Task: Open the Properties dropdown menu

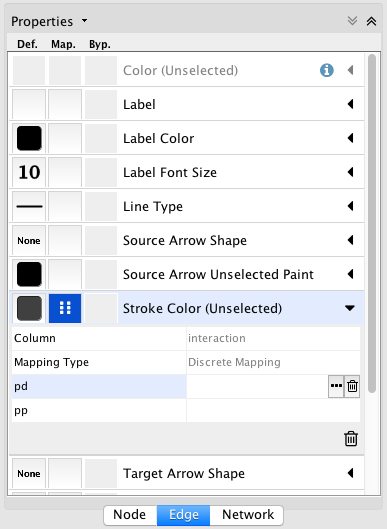Action: tap(84, 21)
